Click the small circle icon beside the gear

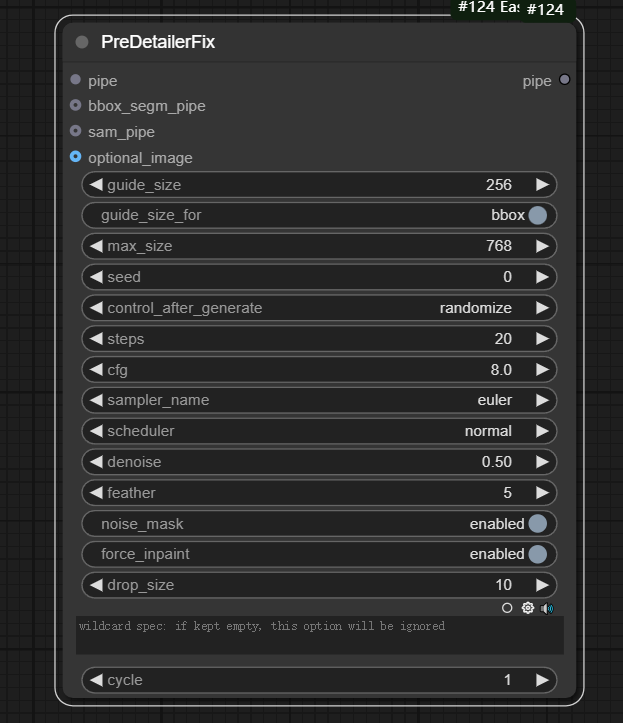click(x=507, y=608)
